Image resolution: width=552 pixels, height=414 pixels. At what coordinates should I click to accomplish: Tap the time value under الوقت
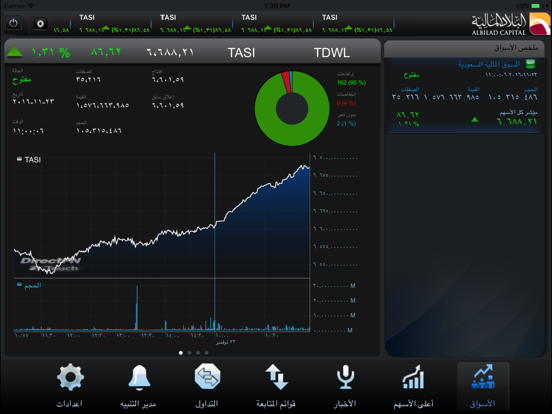pyautogui.click(x=28, y=131)
